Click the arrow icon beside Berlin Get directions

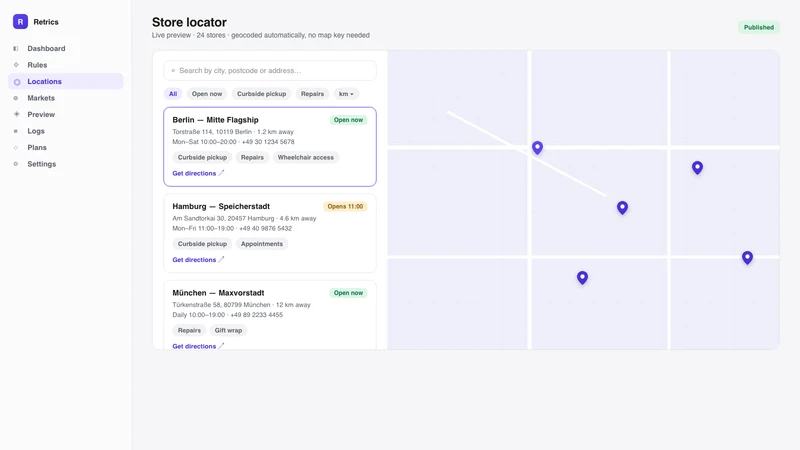(x=221, y=173)
